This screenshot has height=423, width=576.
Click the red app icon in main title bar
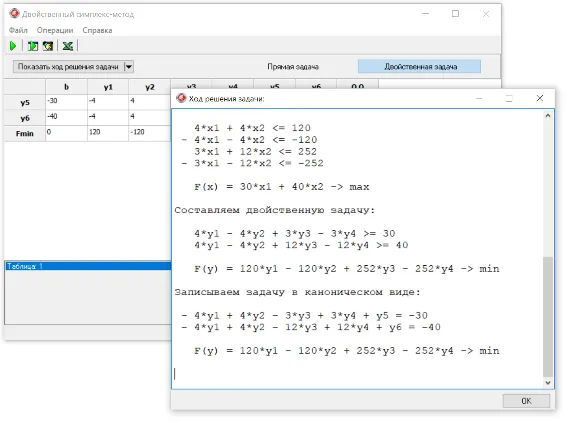14,14
